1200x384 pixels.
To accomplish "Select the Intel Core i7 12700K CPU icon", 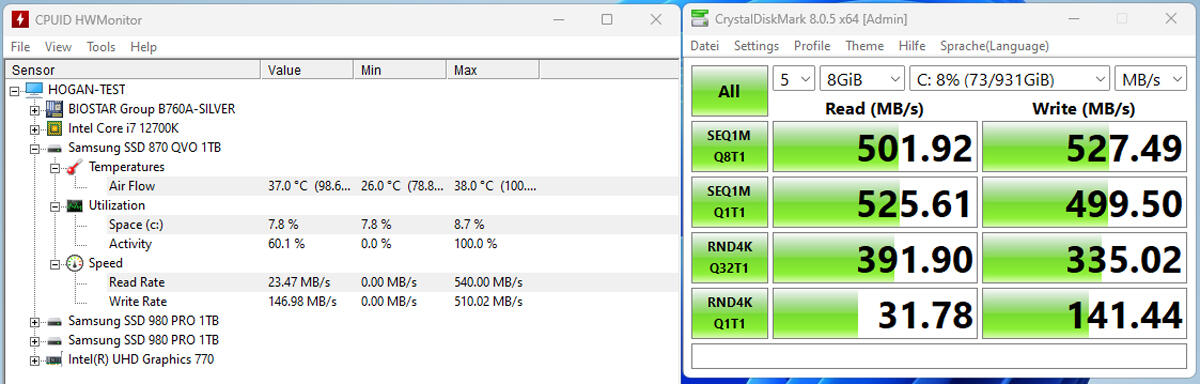I will click(54, 128).
